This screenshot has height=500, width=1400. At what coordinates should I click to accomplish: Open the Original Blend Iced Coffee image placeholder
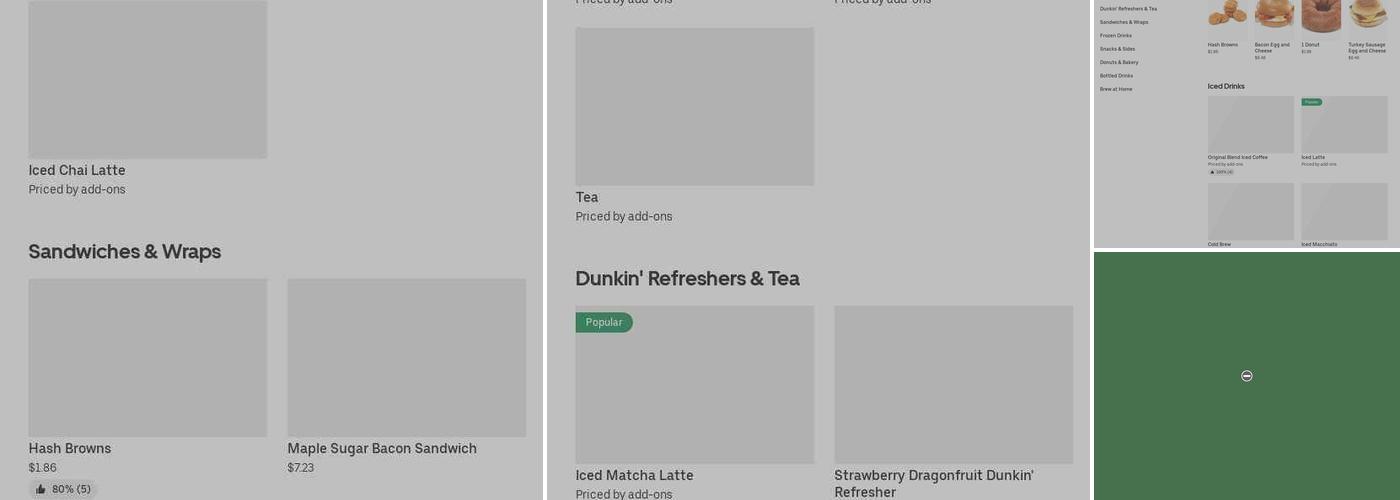tap(1251, 125)
